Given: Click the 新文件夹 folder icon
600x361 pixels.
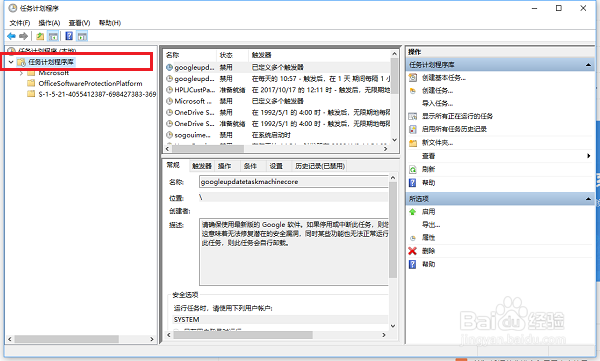Looking at the screenshot, I should [412, 143].
